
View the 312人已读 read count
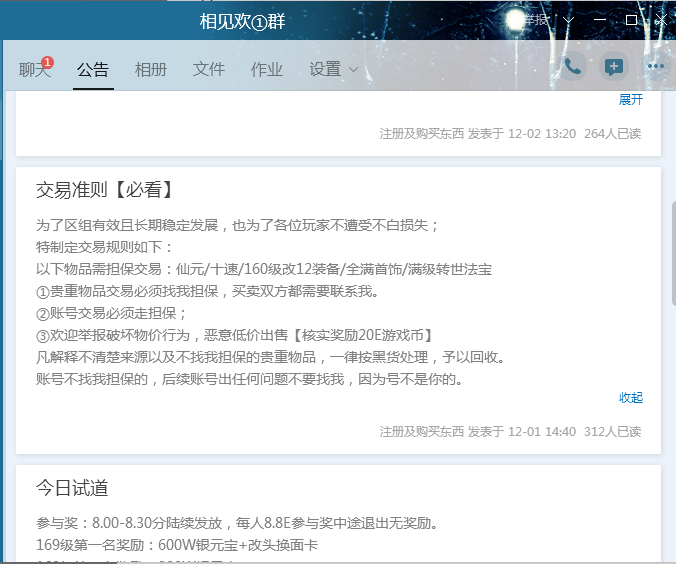pos(612,432)
